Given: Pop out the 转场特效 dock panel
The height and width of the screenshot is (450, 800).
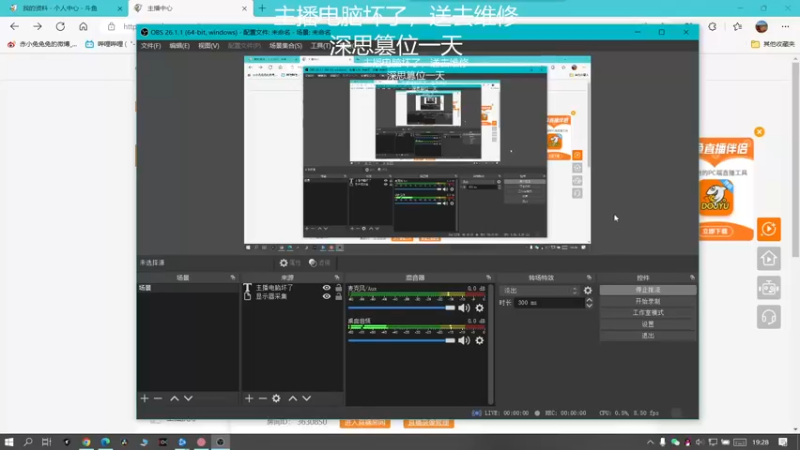Looking at the screenshot, I should tap(589, 278).
